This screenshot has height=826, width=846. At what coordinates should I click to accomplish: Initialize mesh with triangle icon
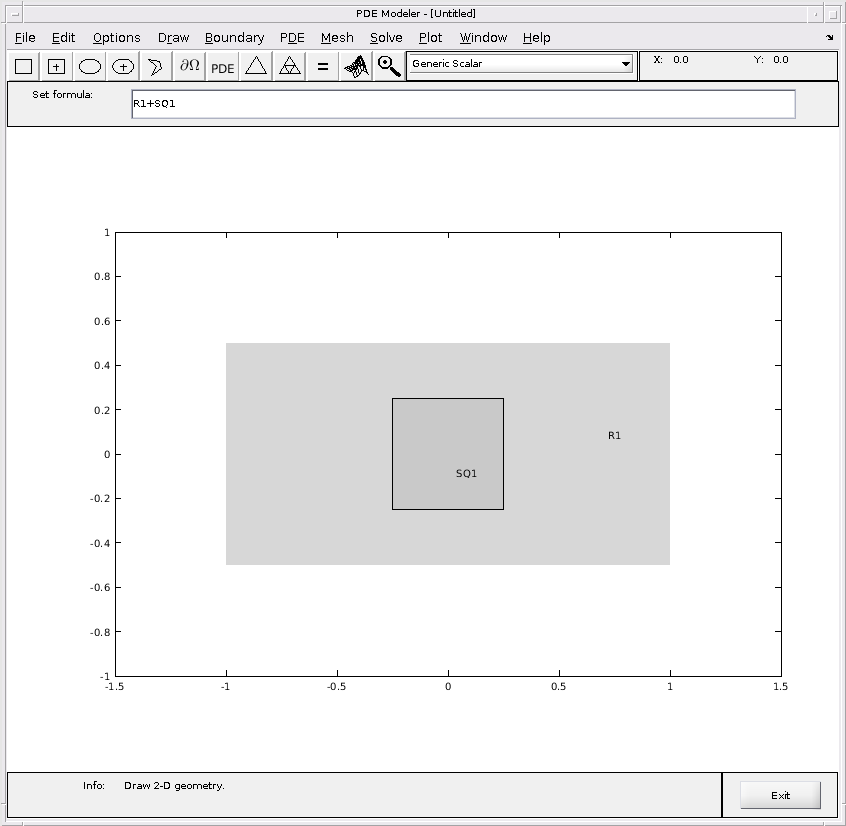click(x=256, y=66)
